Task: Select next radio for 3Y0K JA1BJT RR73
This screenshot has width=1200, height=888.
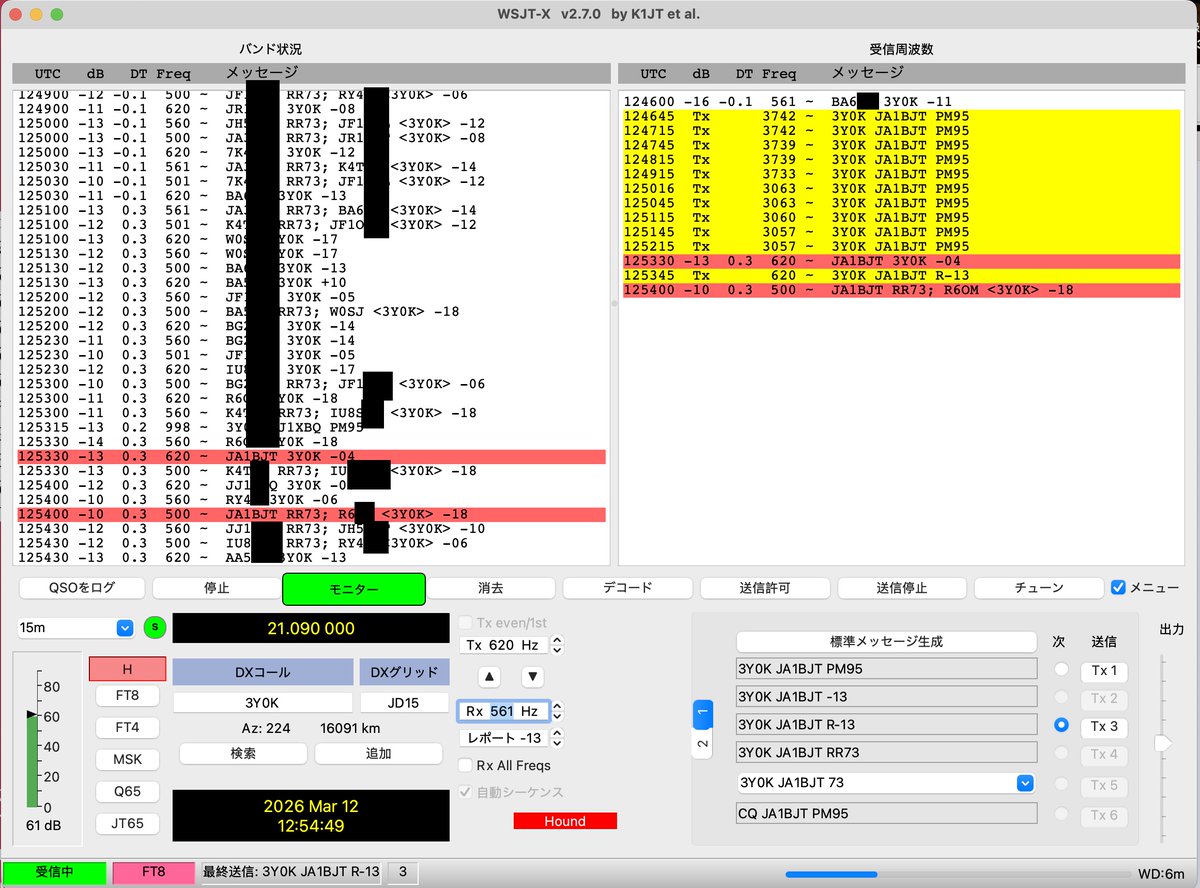Action: 1061,753
